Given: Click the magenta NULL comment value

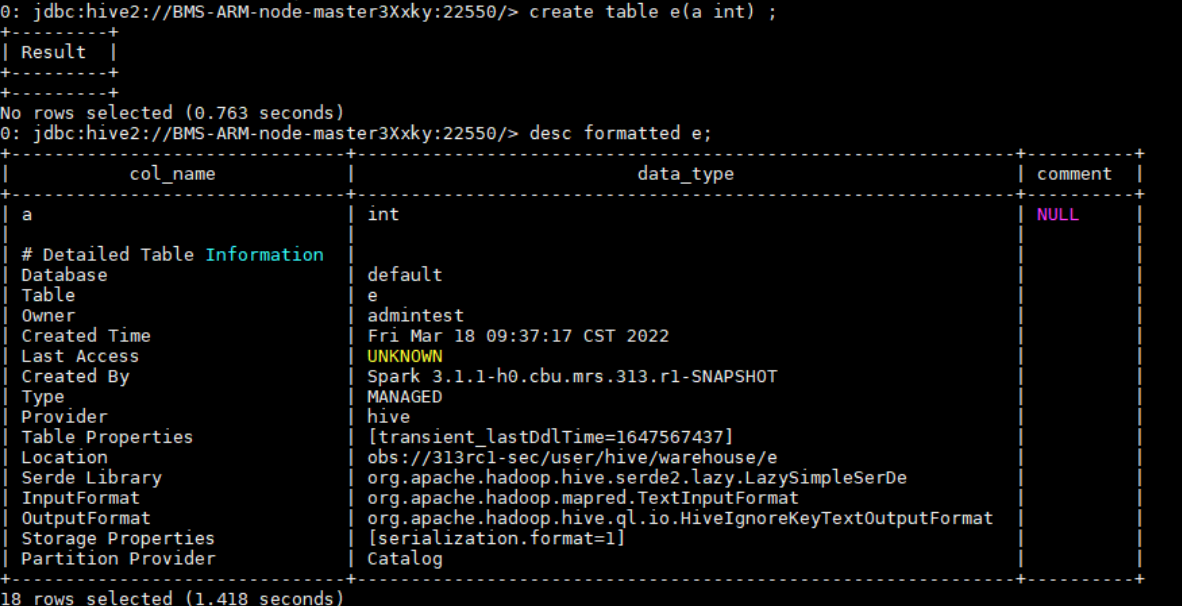Looking at the screenshot, I should tap(1058, 215).
